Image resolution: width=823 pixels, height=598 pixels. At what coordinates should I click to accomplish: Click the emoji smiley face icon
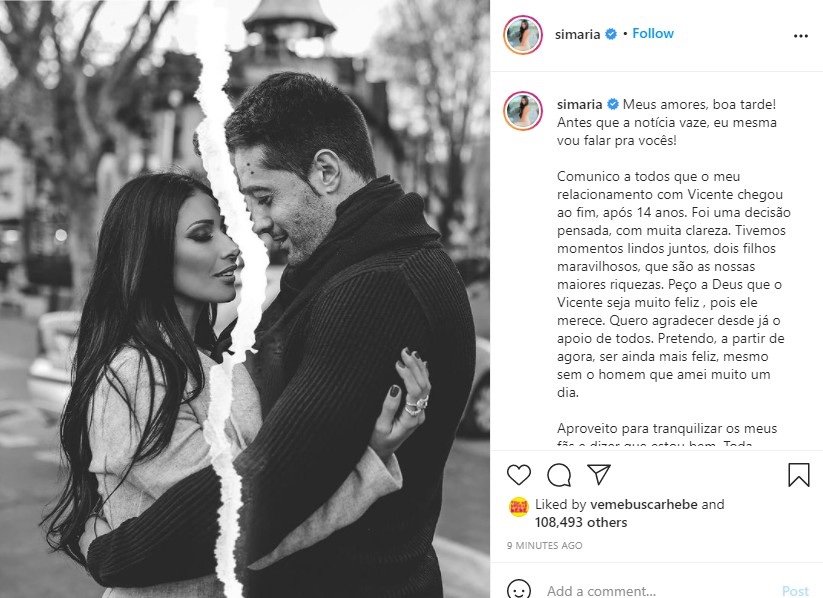pyautogui.click(x=519, y=590)
